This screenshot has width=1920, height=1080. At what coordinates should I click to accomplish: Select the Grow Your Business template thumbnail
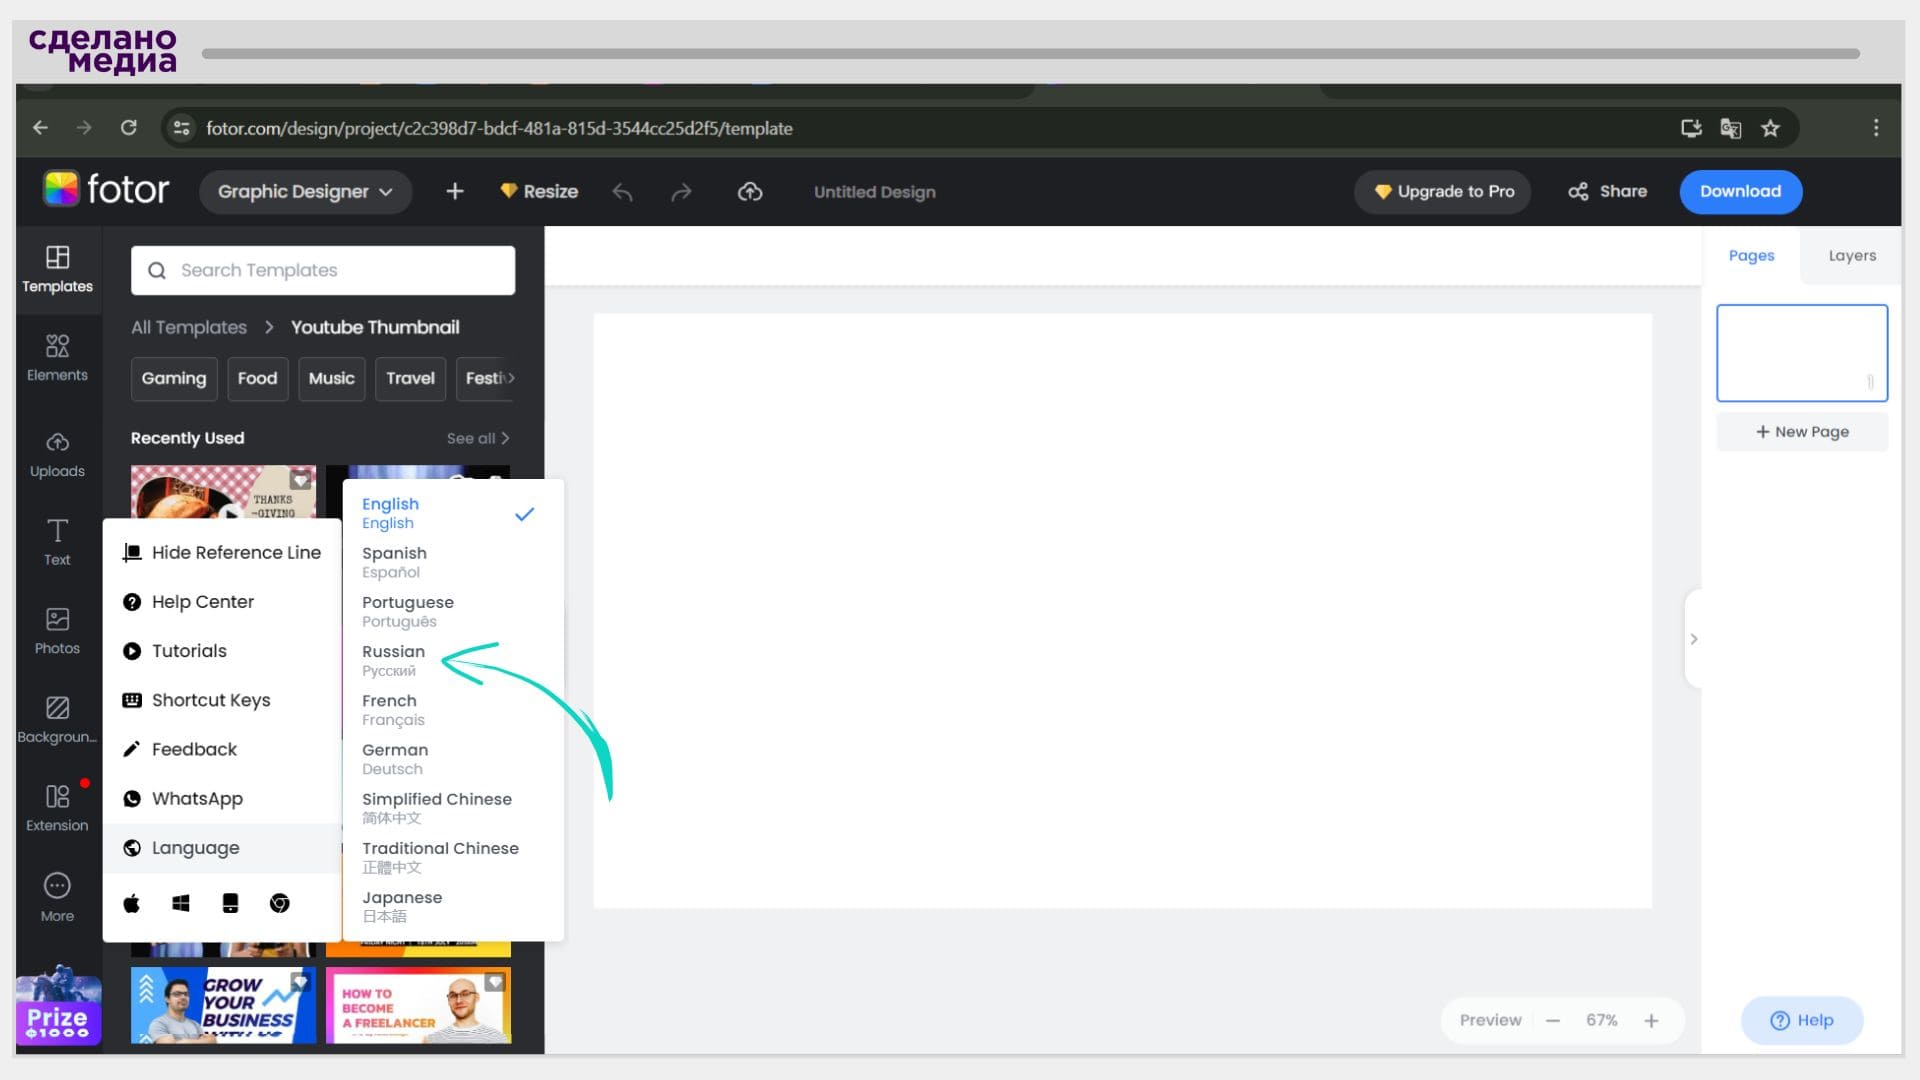pos(223,1005)
